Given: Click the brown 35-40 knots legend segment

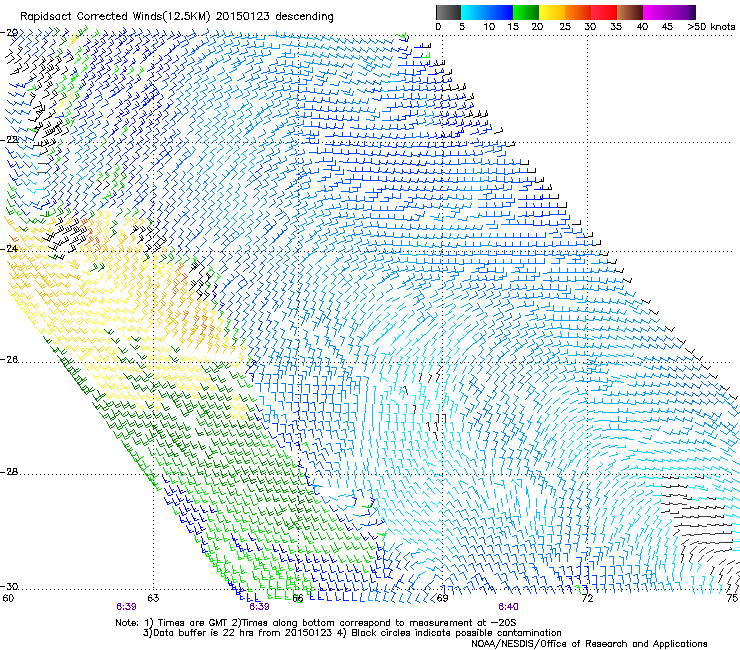Looking at the screenshot, I should point(630,12).
